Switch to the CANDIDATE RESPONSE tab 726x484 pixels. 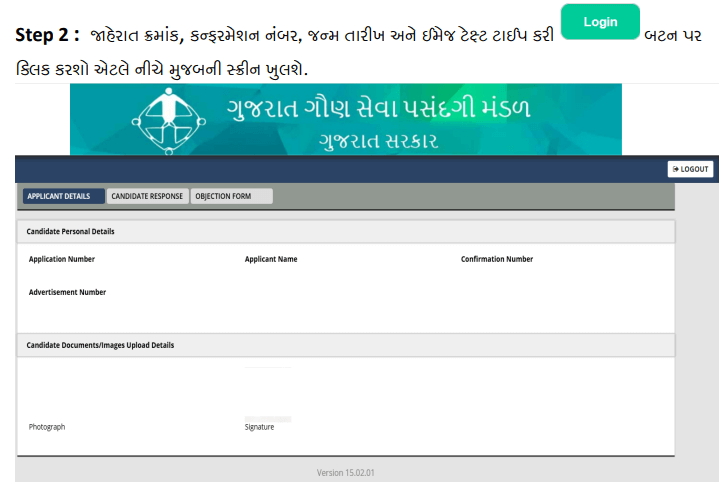pyautogui.click(x=147, y=196)
